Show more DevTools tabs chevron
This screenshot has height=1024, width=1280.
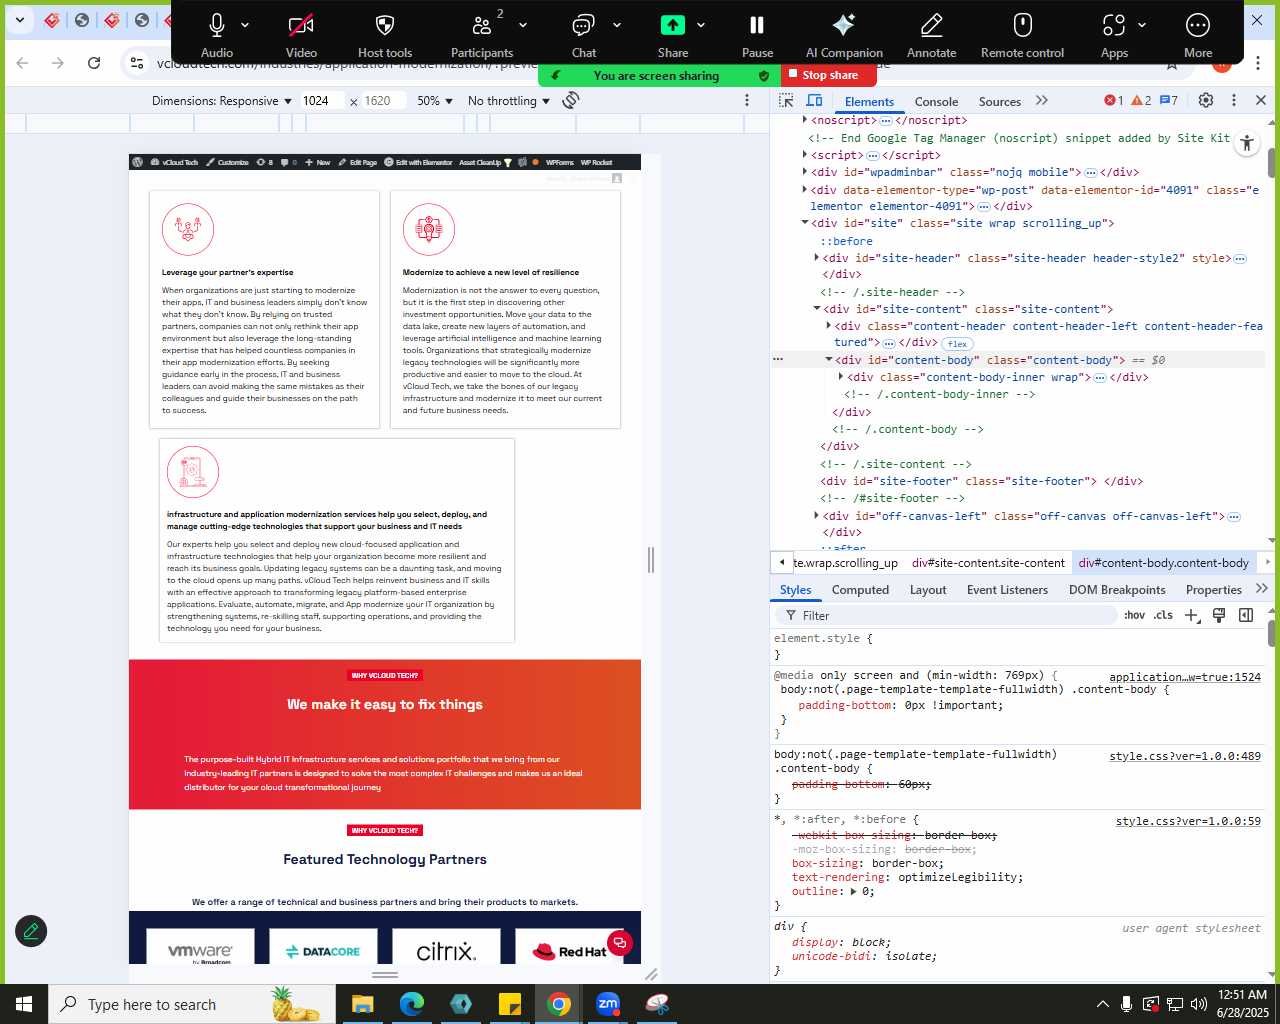click(1042, 100)
